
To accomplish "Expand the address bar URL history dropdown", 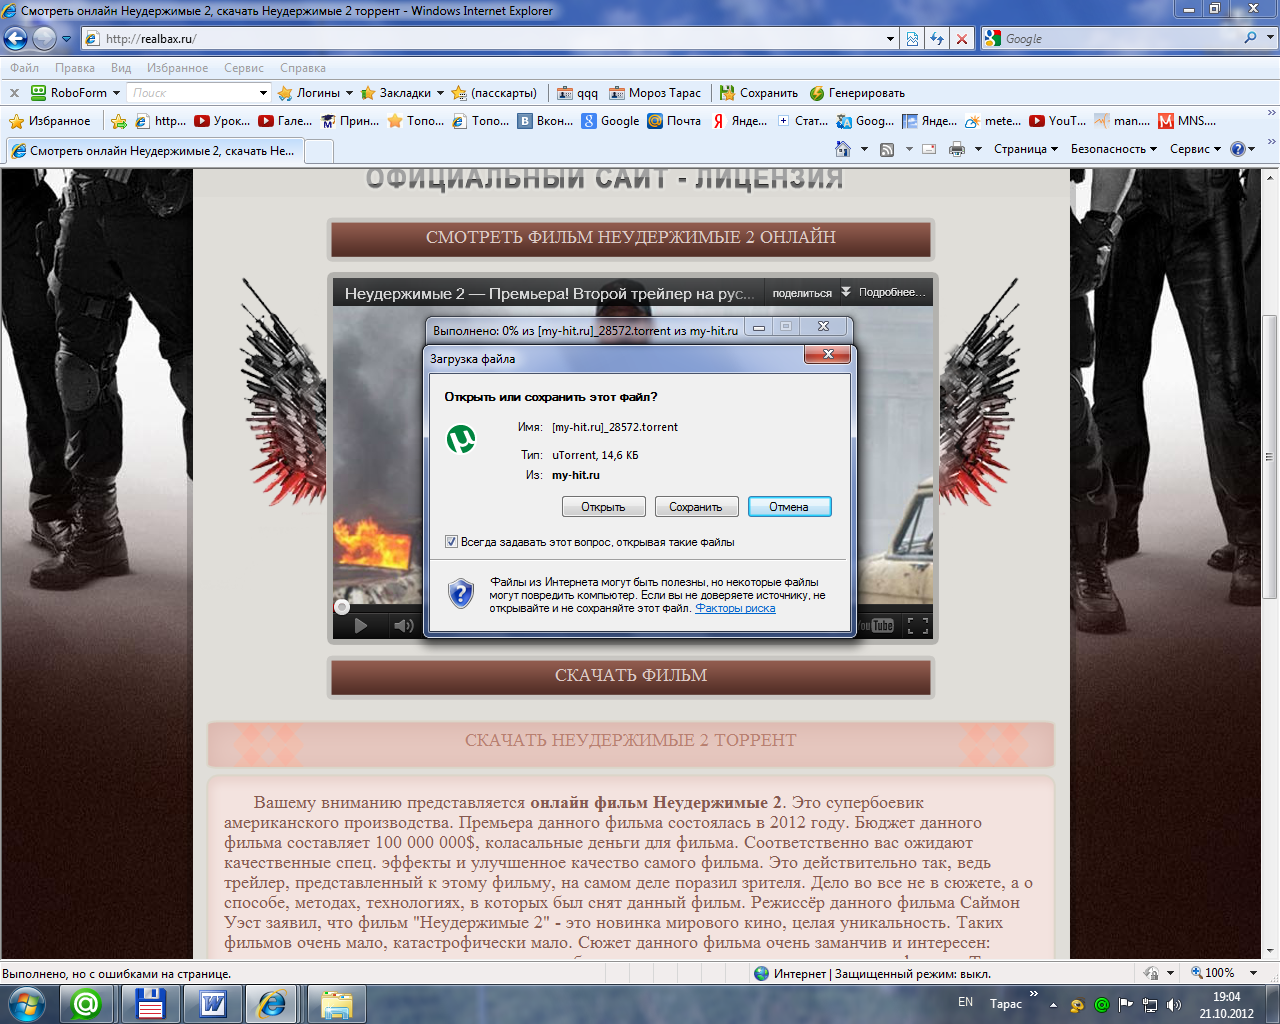I will pos(890,39).
